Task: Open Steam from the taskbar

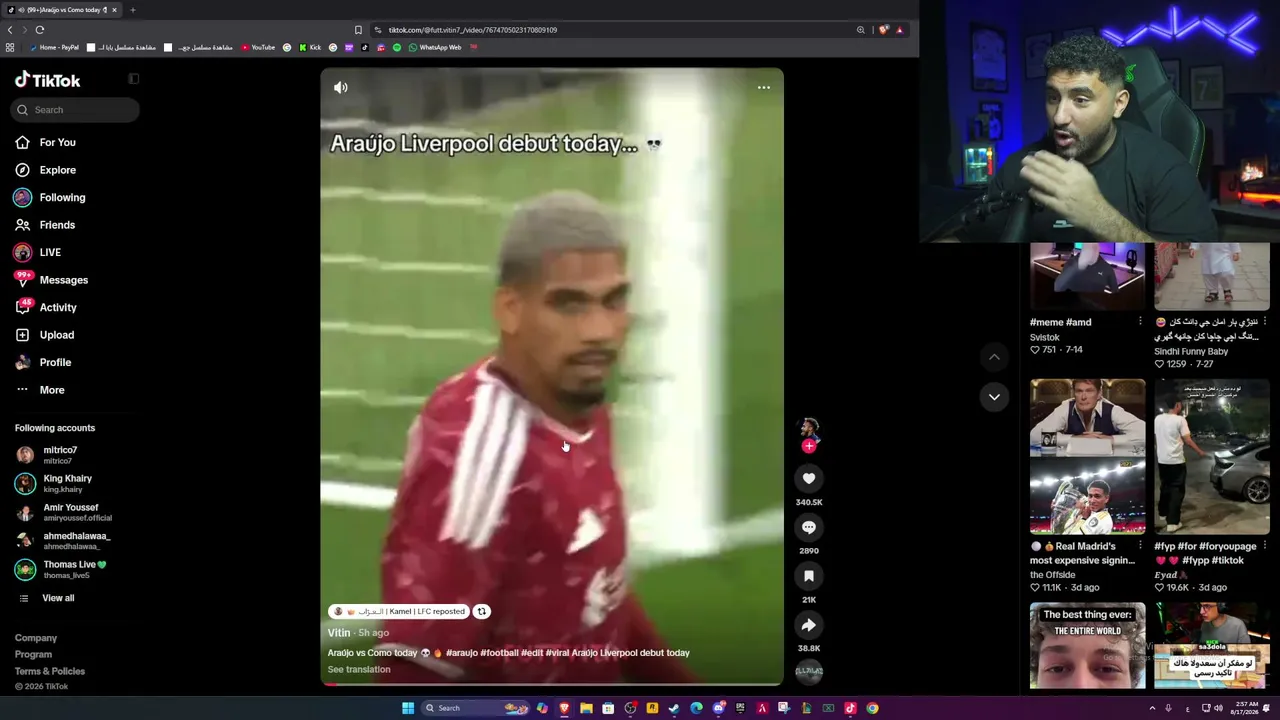Action: [674, 708]
